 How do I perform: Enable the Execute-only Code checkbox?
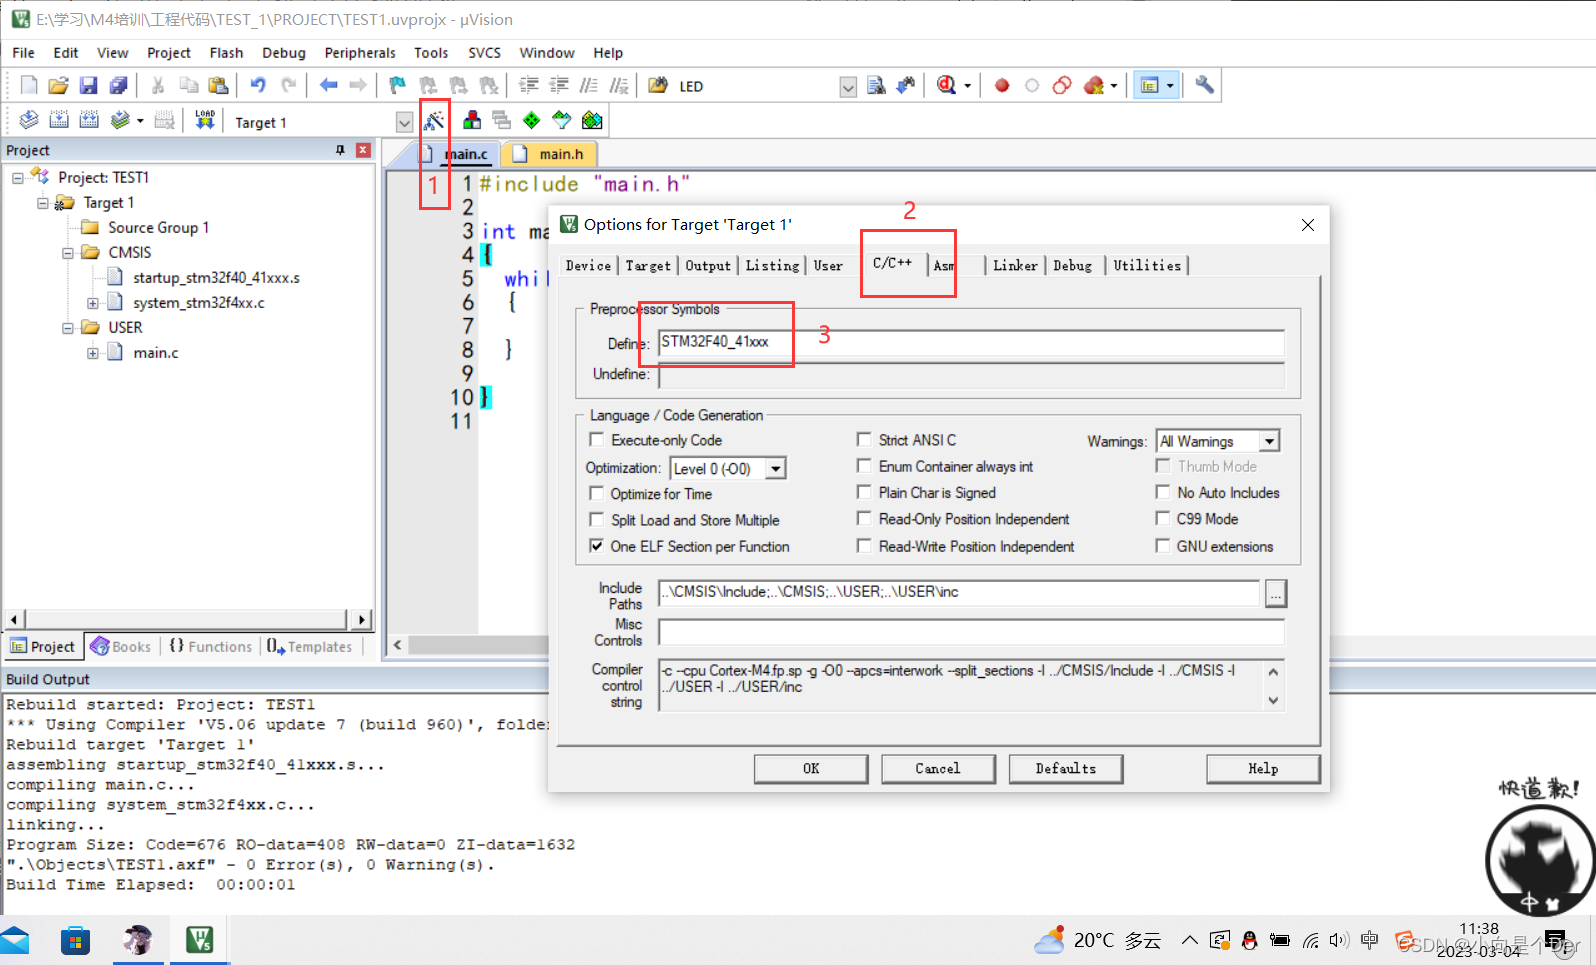597,439
